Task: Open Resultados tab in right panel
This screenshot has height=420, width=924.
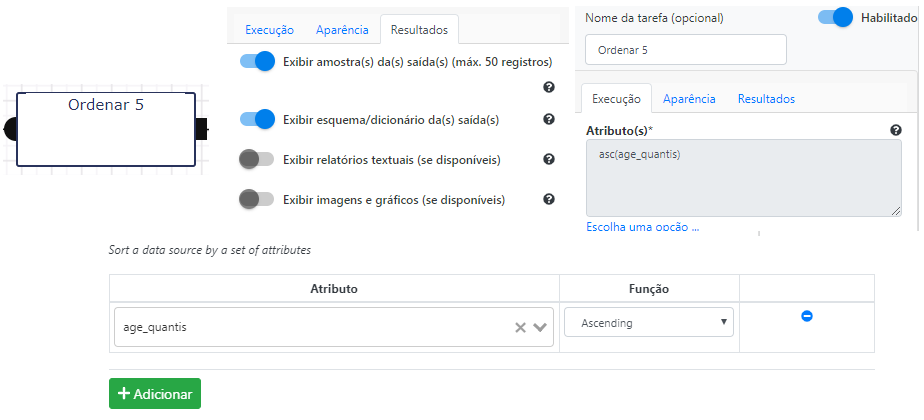Action: (x=766, y=98)
